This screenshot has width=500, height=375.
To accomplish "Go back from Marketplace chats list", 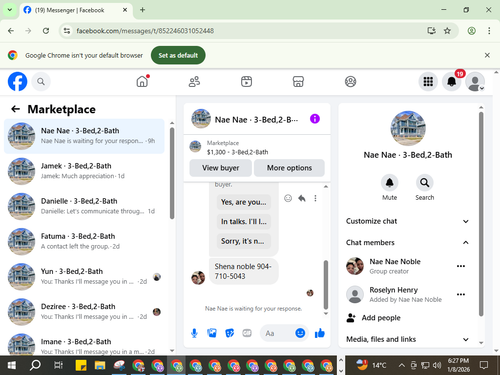I will click(x=15, y=109).
